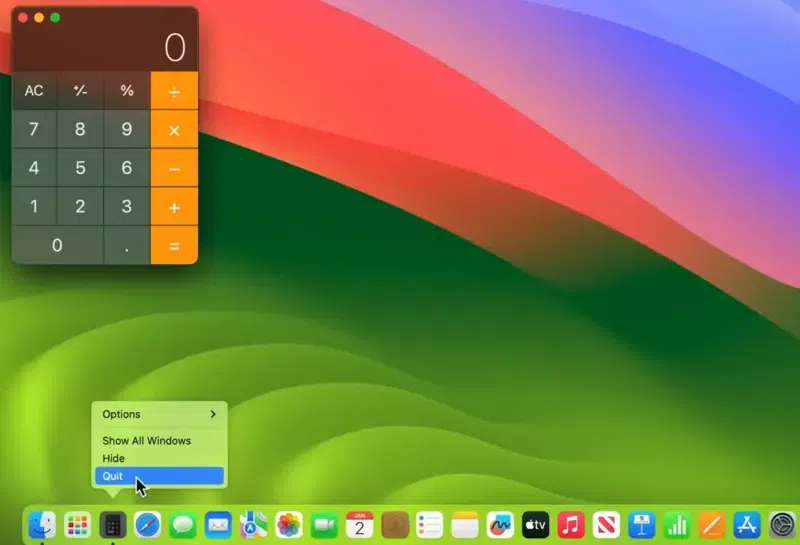Image resolution: width=800 pixels, height=545 pixels.
Task: Click the wide 0 key on Calculator
Action: [58, 245]
